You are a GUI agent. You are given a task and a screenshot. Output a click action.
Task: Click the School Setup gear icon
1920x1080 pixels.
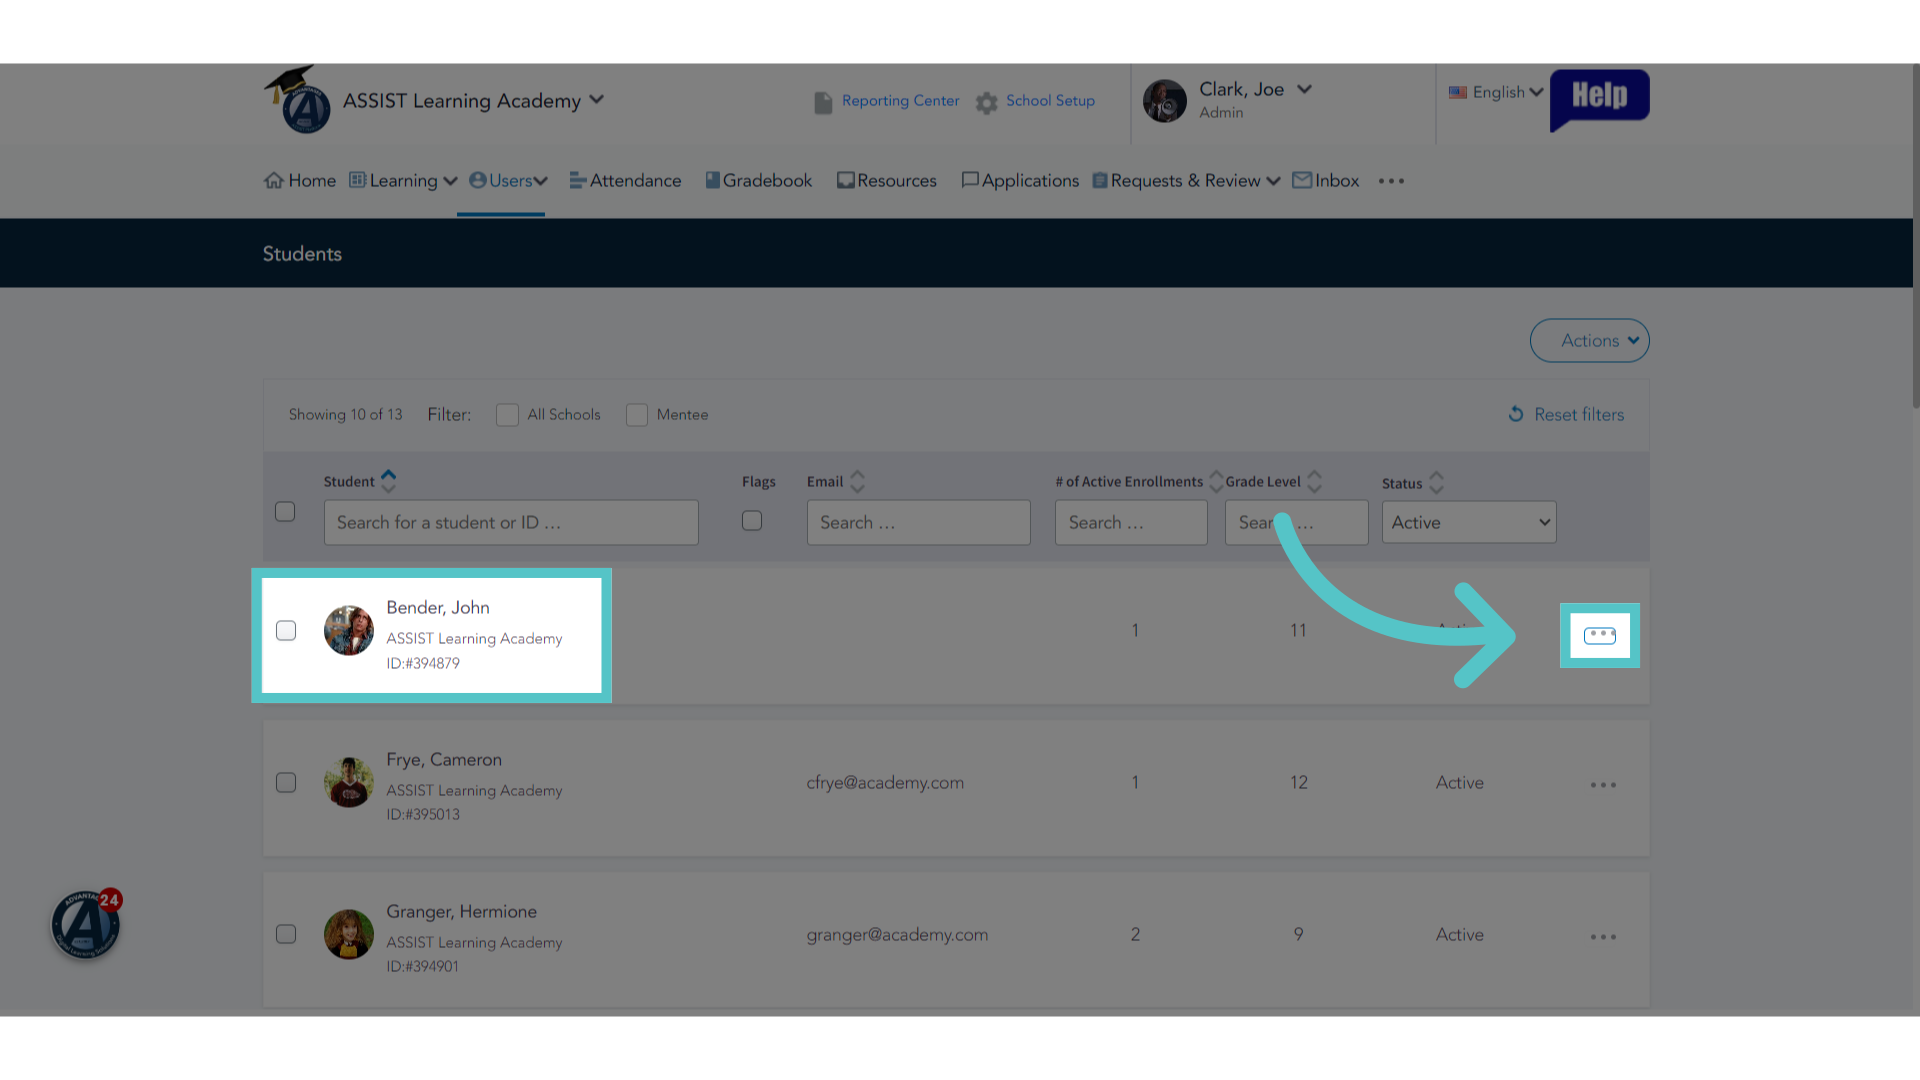(x=987, y=102)
